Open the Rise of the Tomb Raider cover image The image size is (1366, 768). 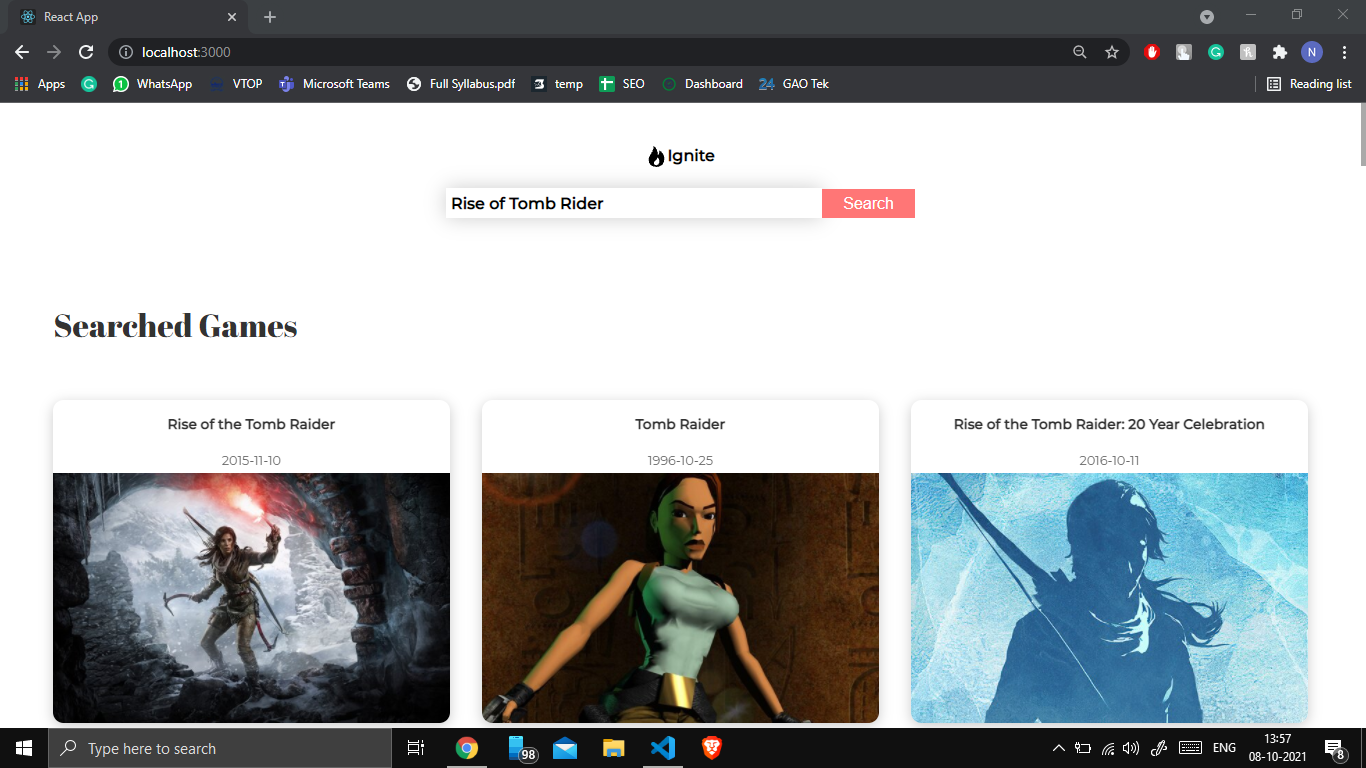[251, 598]
